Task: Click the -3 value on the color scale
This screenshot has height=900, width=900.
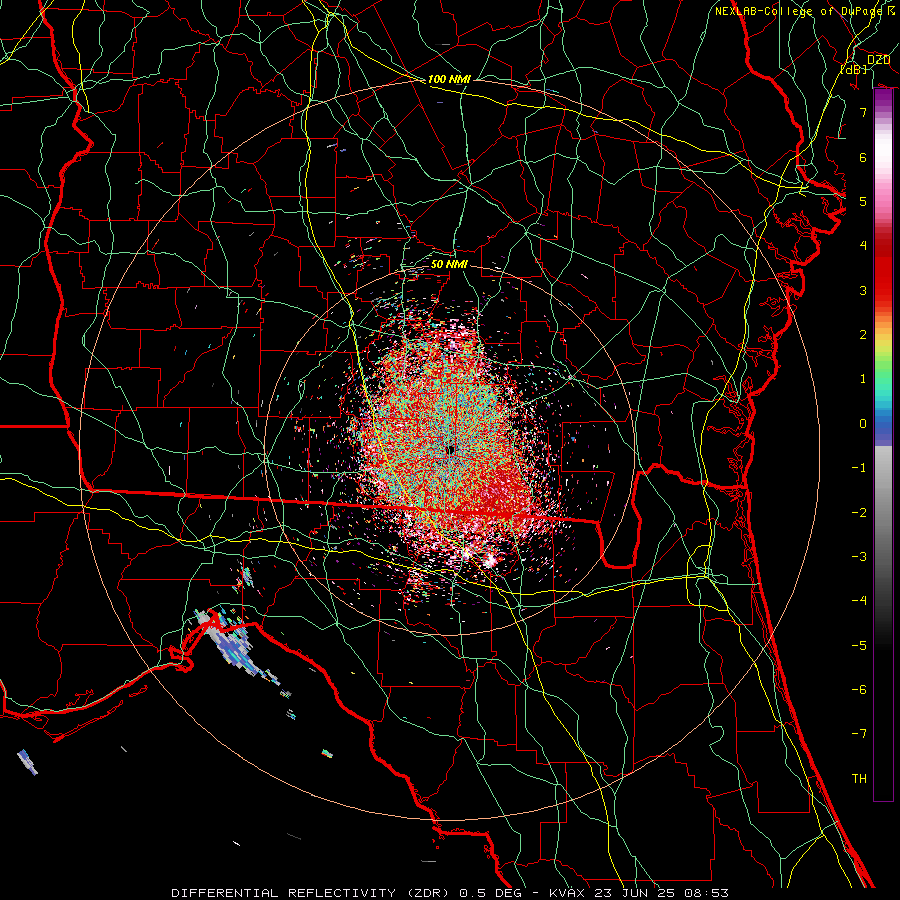Action: coord(859,557)
